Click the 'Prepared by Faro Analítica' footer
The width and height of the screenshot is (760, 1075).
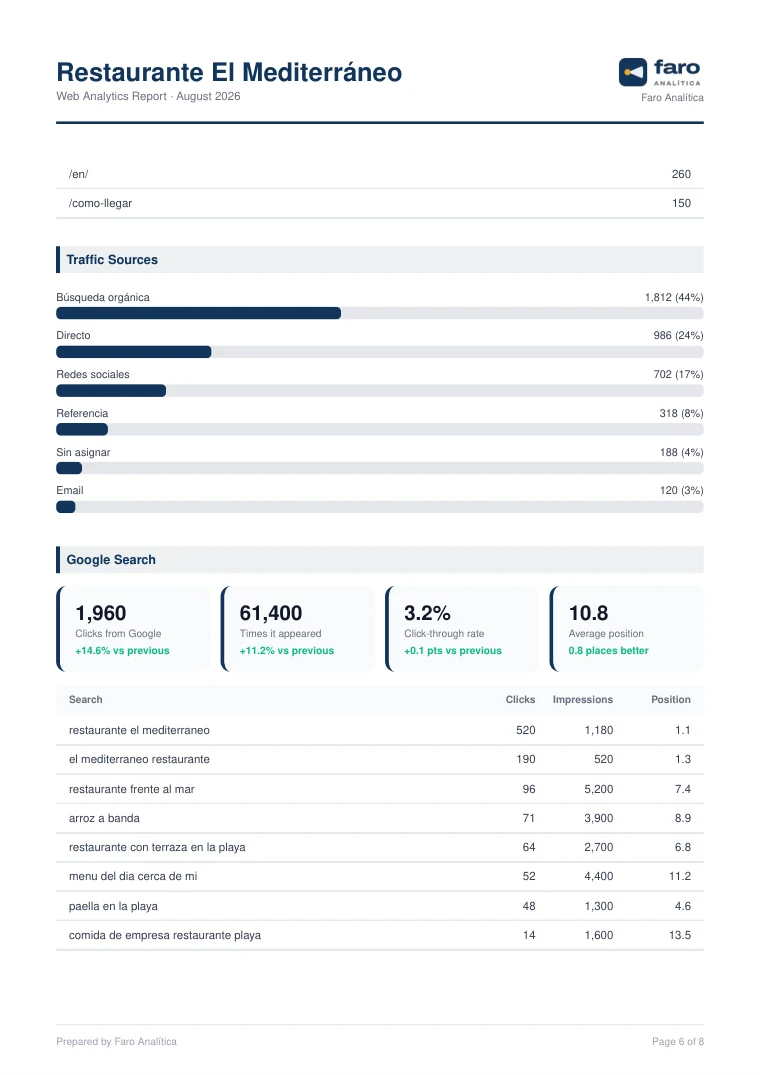[x=117, y=1041]
